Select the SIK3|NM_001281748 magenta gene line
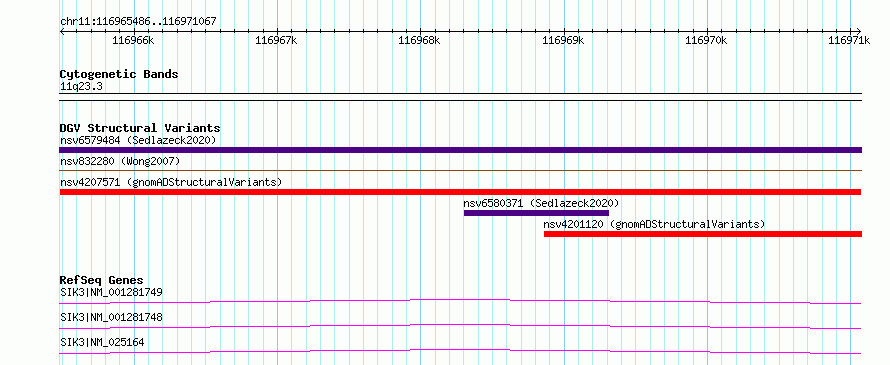This screenshot has width=890, height=365. pos(460,326)
